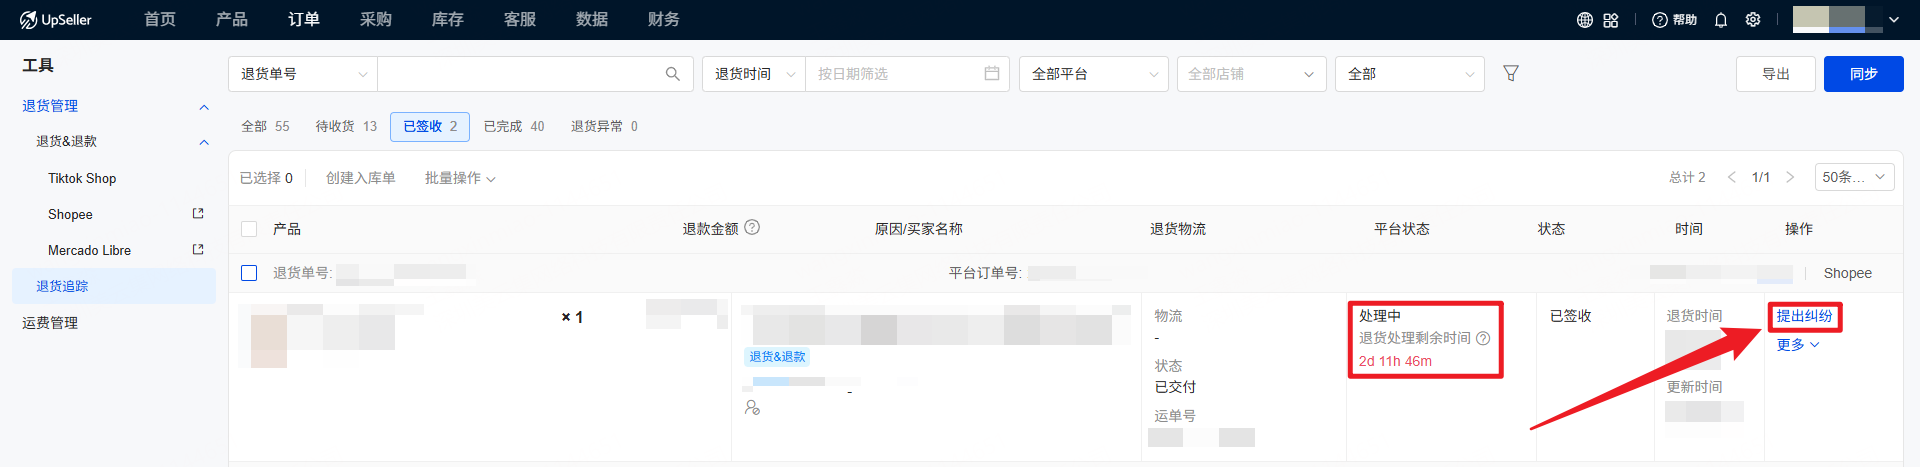Screen dimensions: 1920x467
Task: Collapse the 退货管理 sidebar section
Action: (x=204, y=107)
